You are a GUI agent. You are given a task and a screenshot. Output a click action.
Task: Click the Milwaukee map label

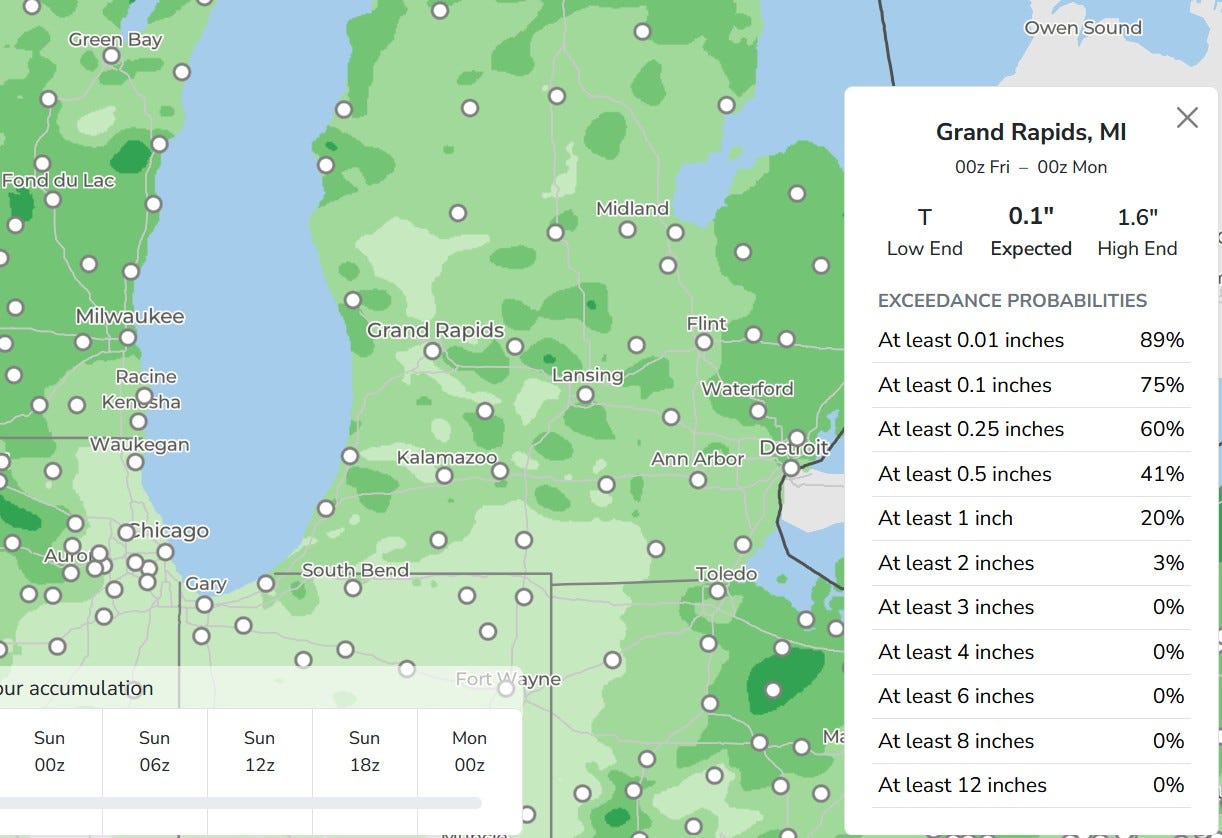coord(130,316)
